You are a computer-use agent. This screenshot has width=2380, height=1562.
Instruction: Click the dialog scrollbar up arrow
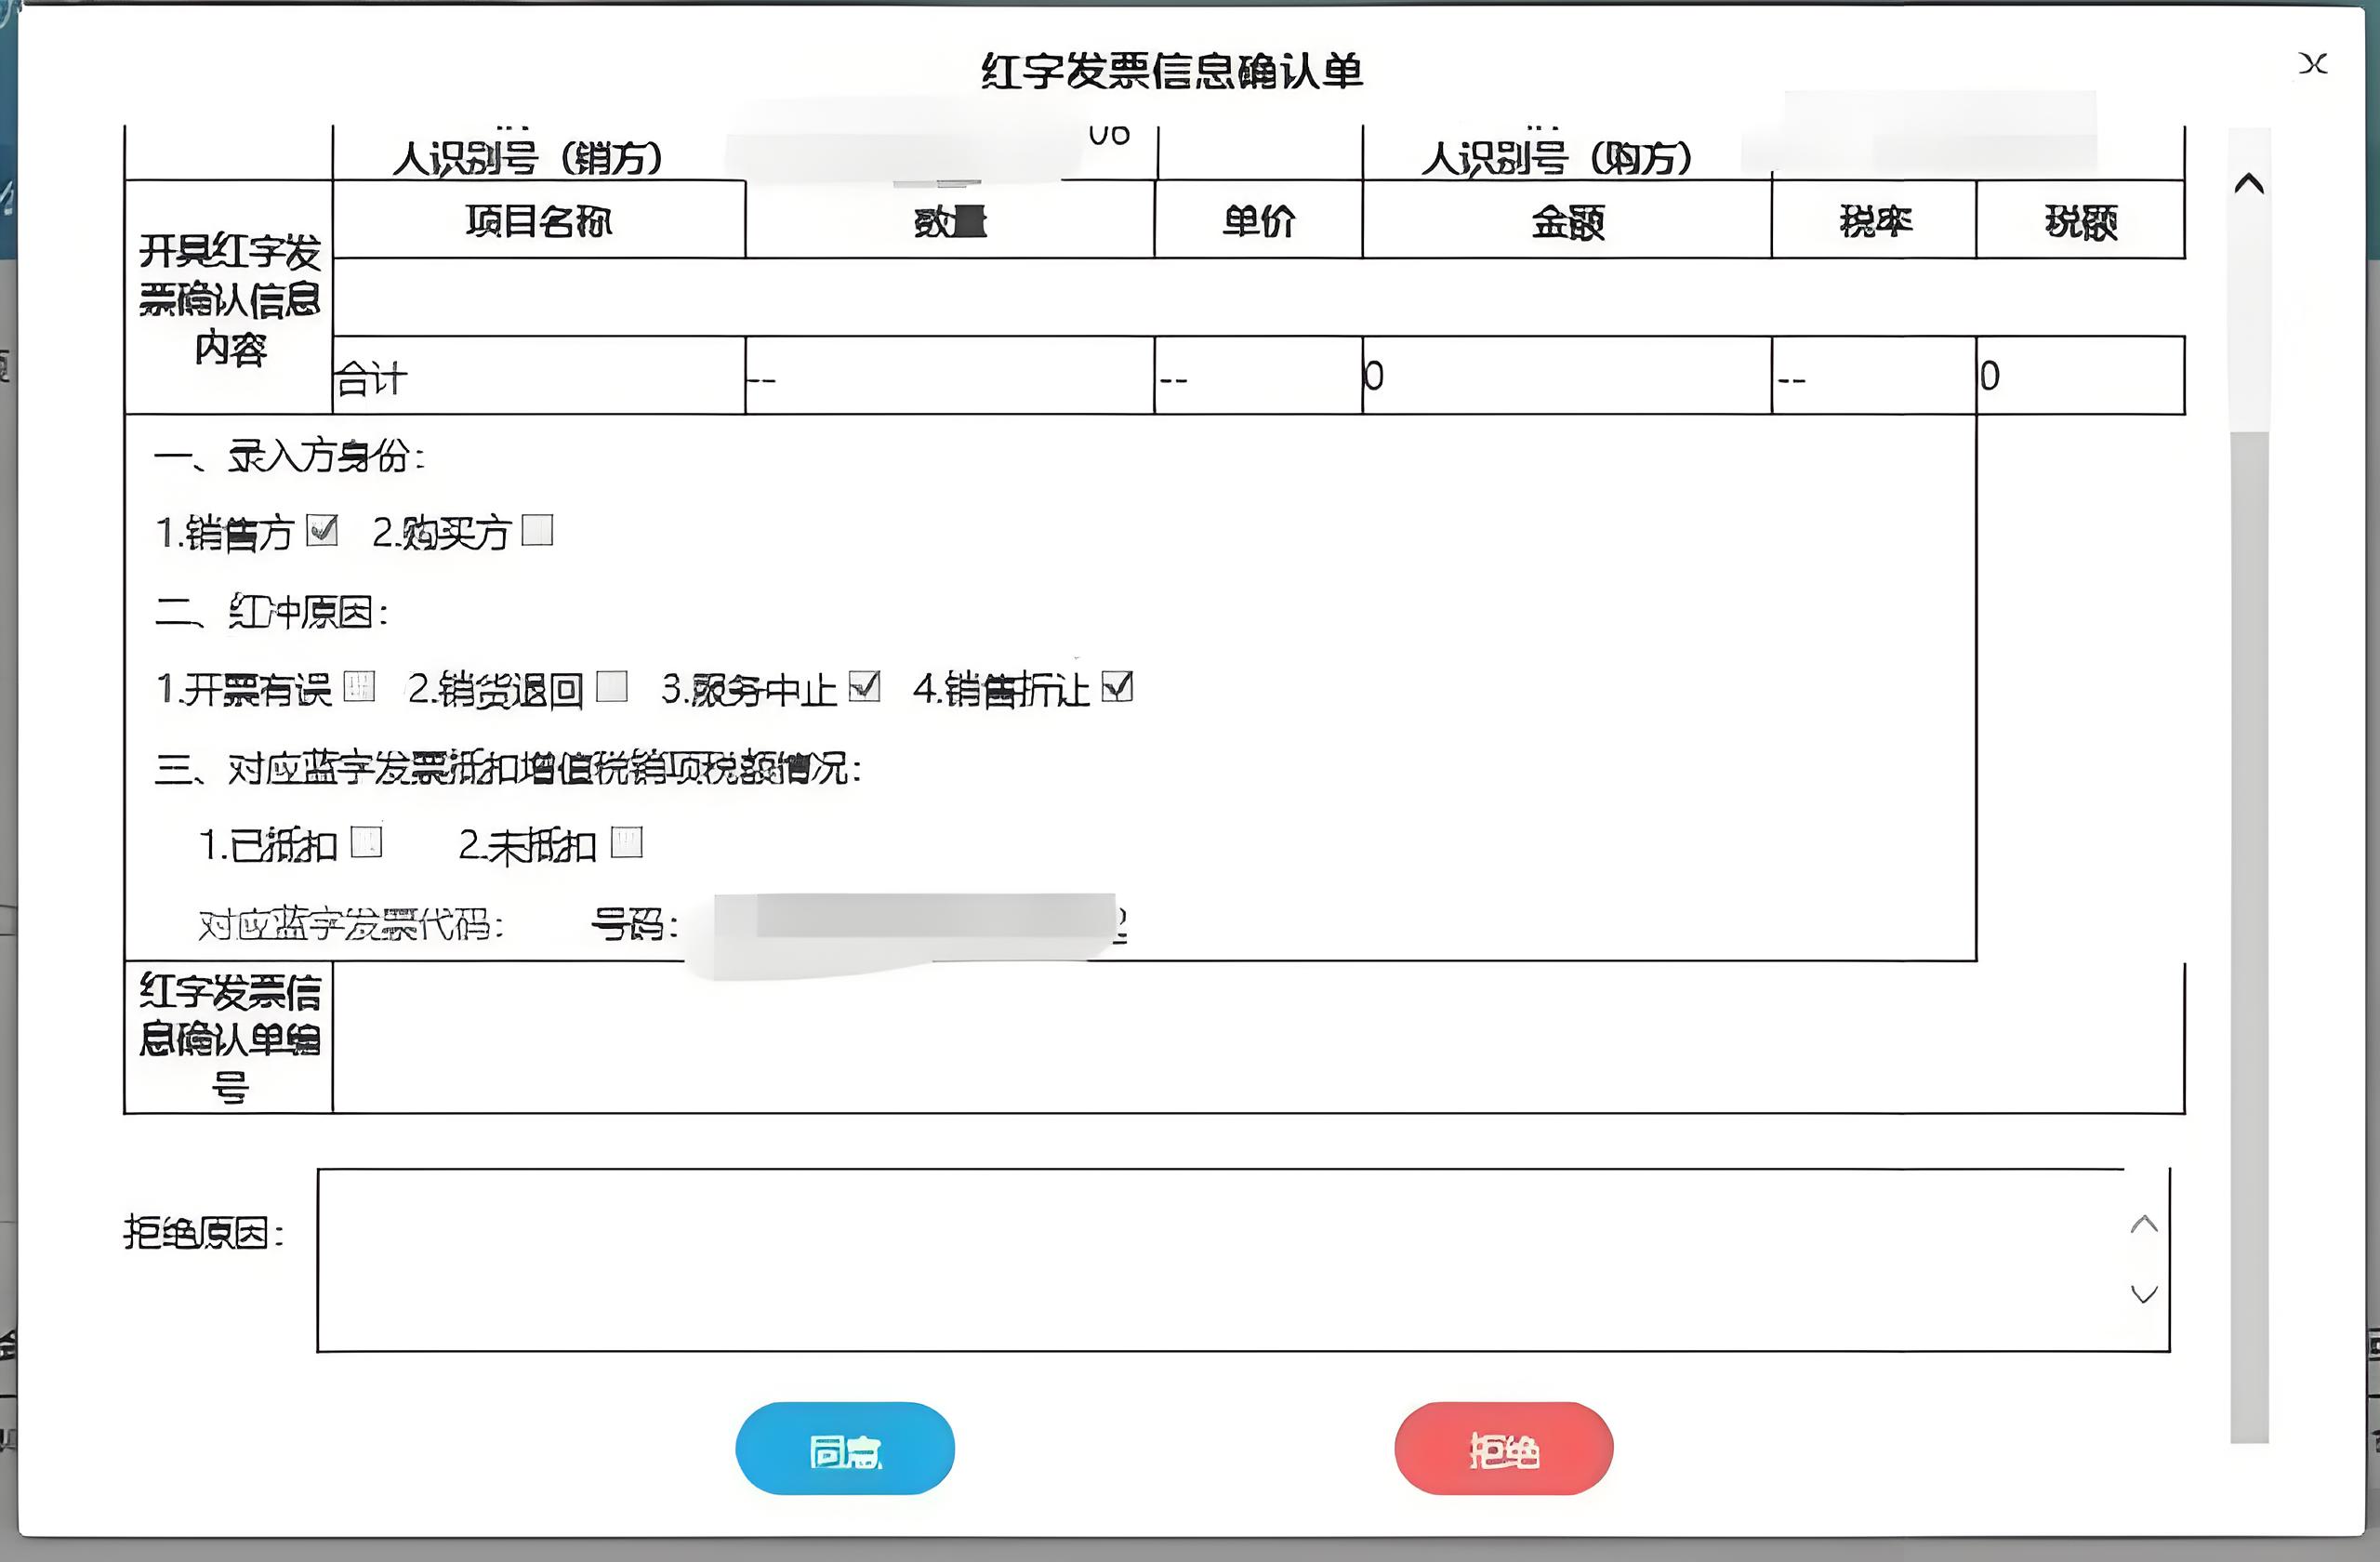[2249, 184]
